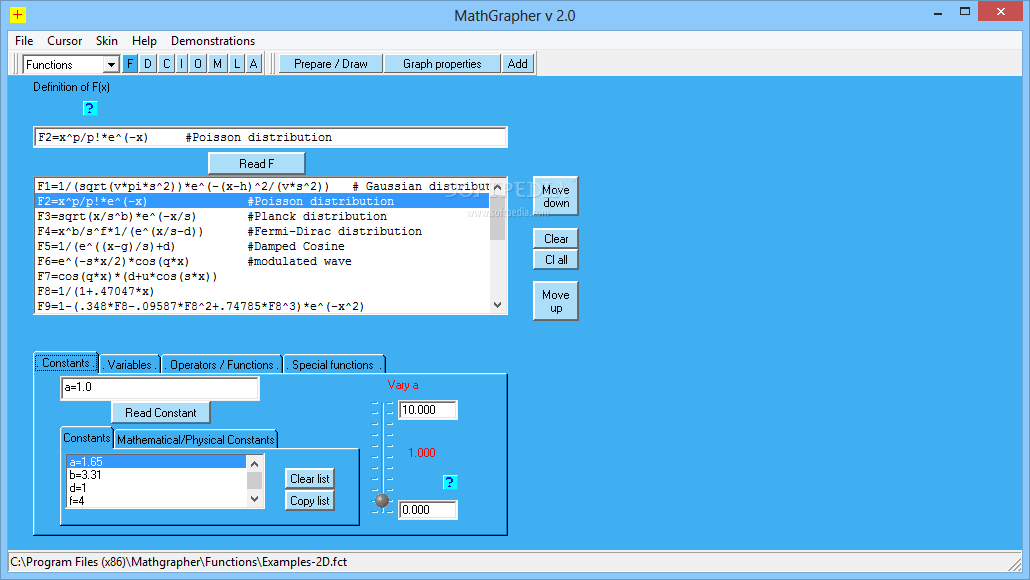Open help icon beside the Vary a slider
This screenshot has height=580, width=1030.
449,482
